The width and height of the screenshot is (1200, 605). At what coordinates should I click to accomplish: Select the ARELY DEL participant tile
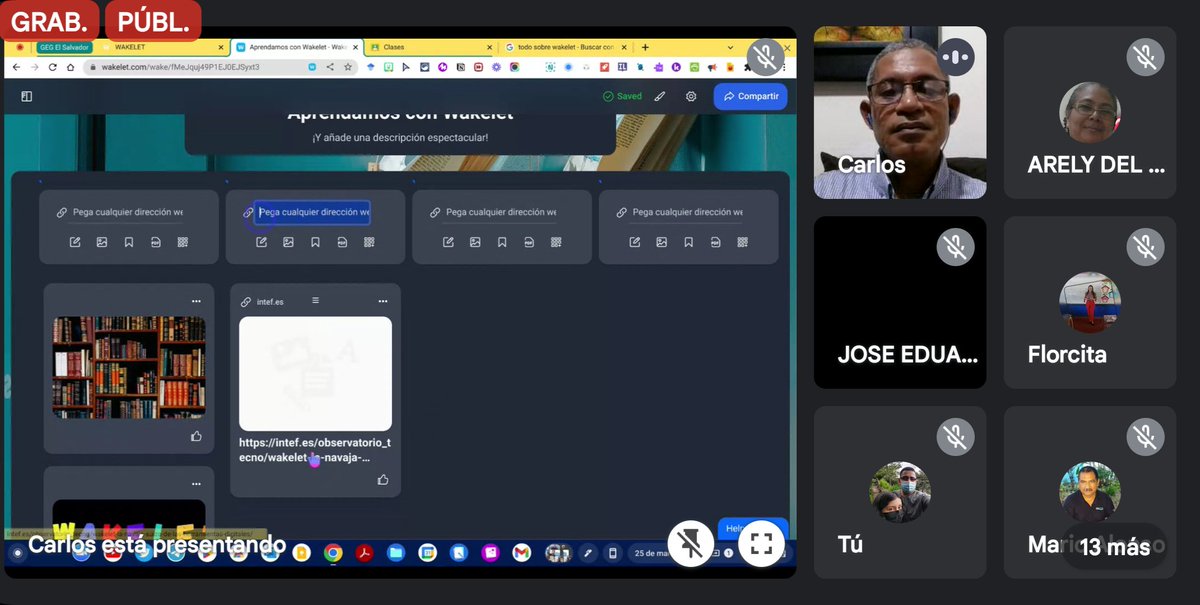click(x=1090, y=112)
